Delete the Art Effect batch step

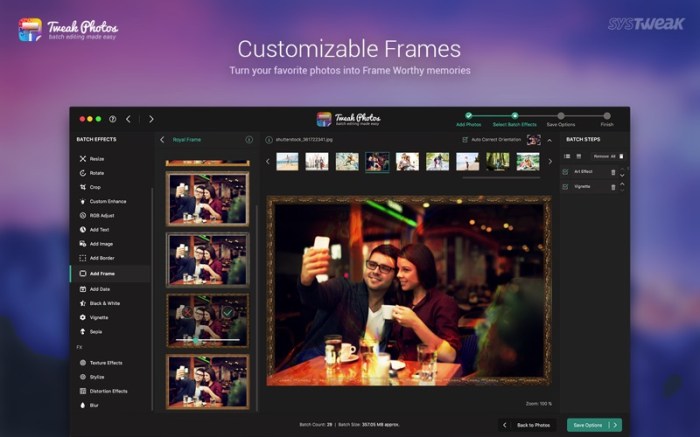(613, 172)
